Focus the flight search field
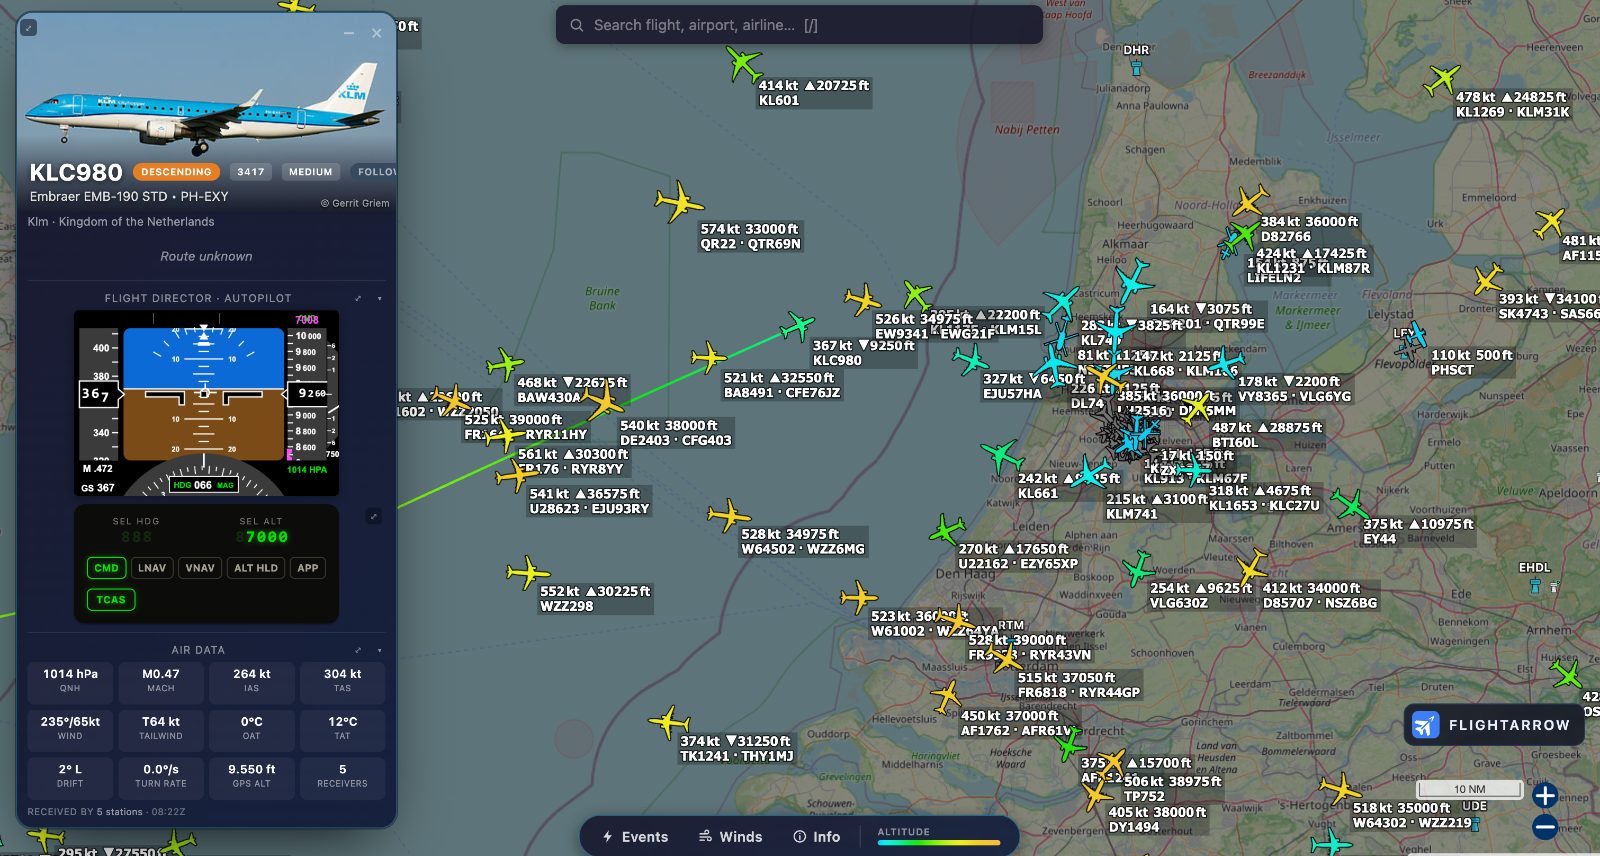1600x856 pixels. coord(799,25)
